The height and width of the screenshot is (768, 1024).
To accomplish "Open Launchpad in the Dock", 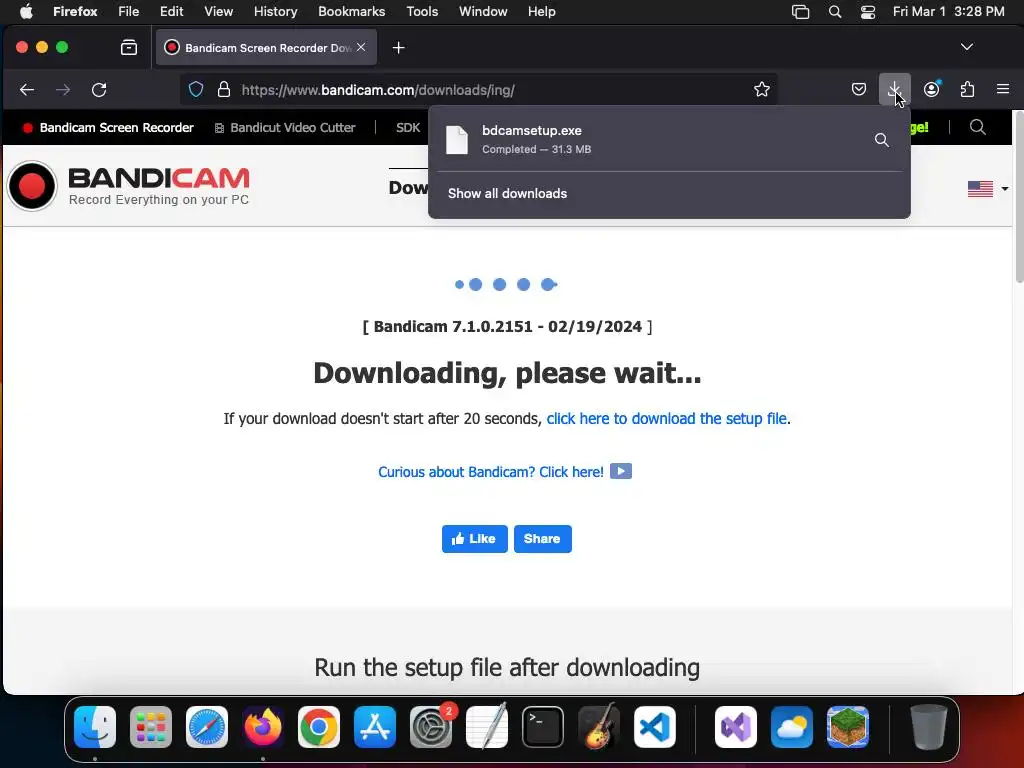I will click(151, 727).
